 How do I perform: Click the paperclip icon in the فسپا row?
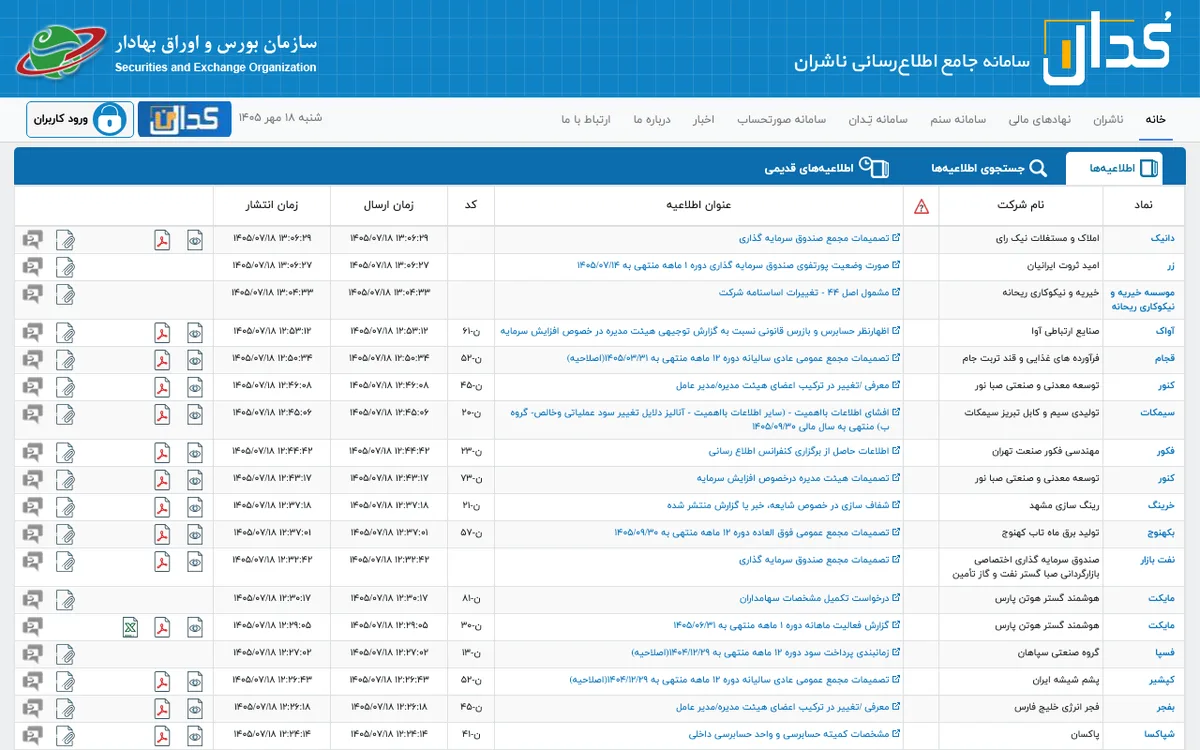coord(65,654)
